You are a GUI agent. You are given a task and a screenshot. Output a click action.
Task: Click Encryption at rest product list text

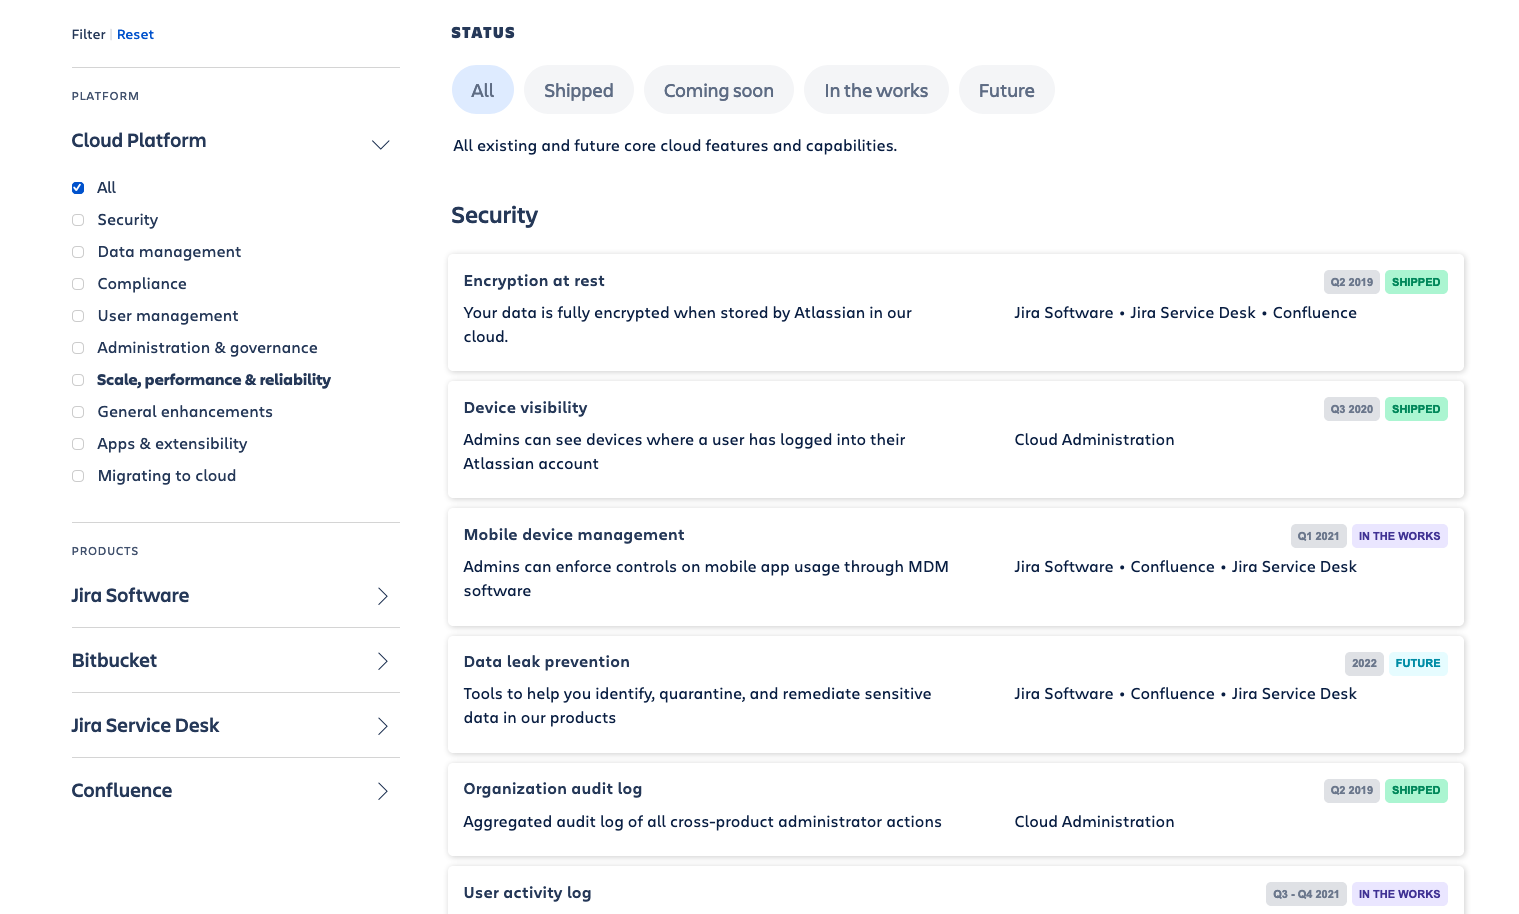click(1185, 313)
